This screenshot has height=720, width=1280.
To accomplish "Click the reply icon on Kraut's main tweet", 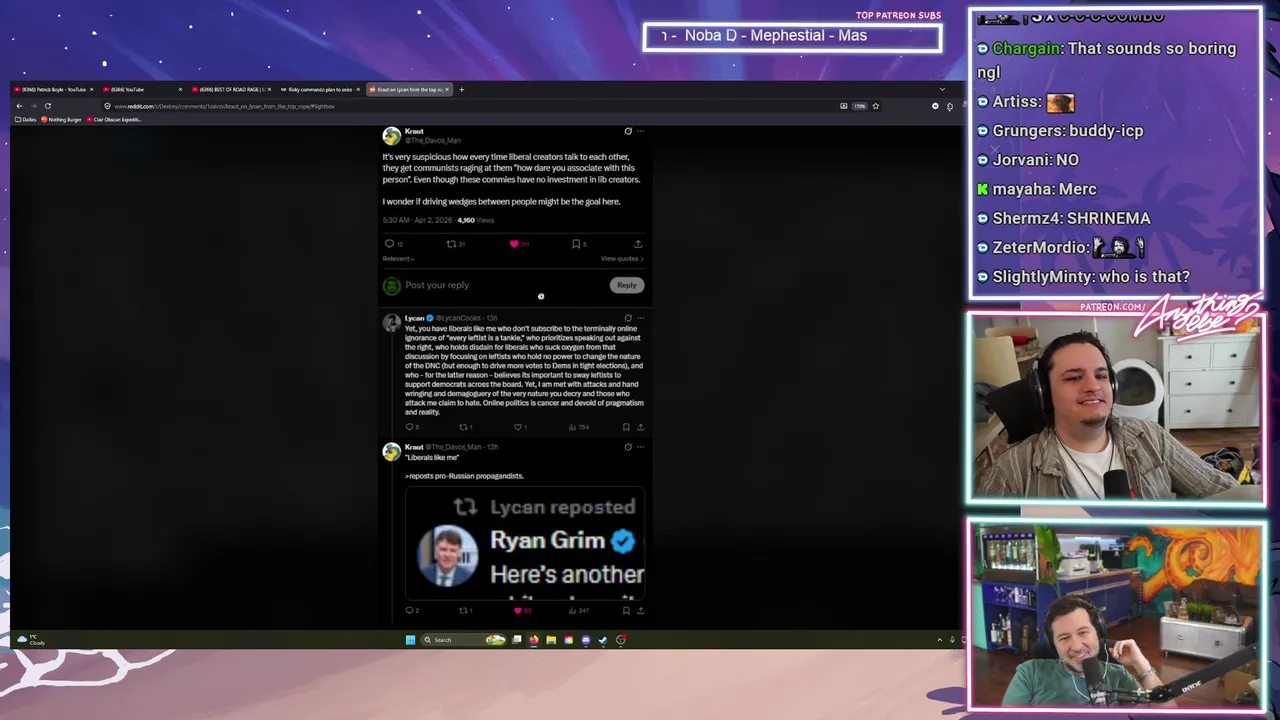I will pos(389,244).
